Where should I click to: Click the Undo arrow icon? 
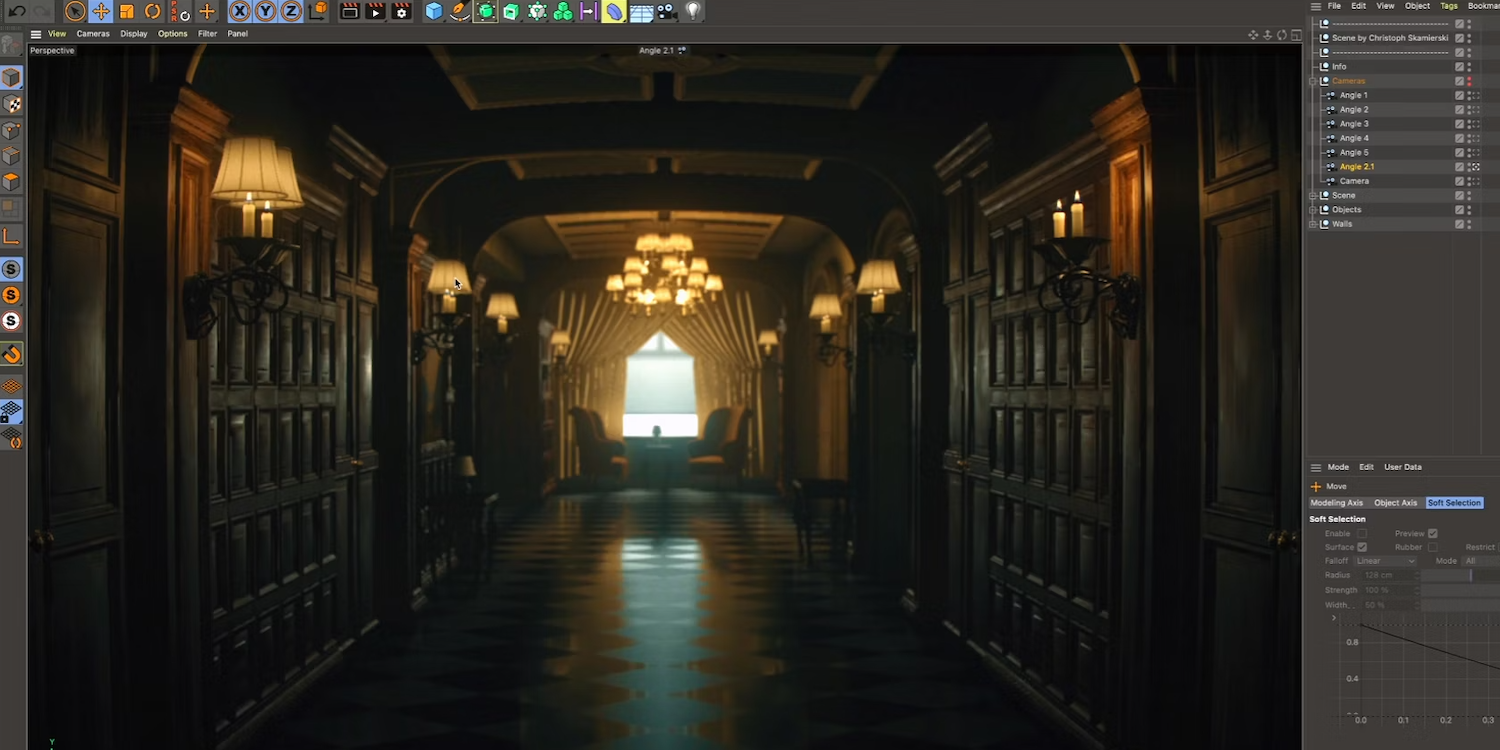click(x=17, y=11)
